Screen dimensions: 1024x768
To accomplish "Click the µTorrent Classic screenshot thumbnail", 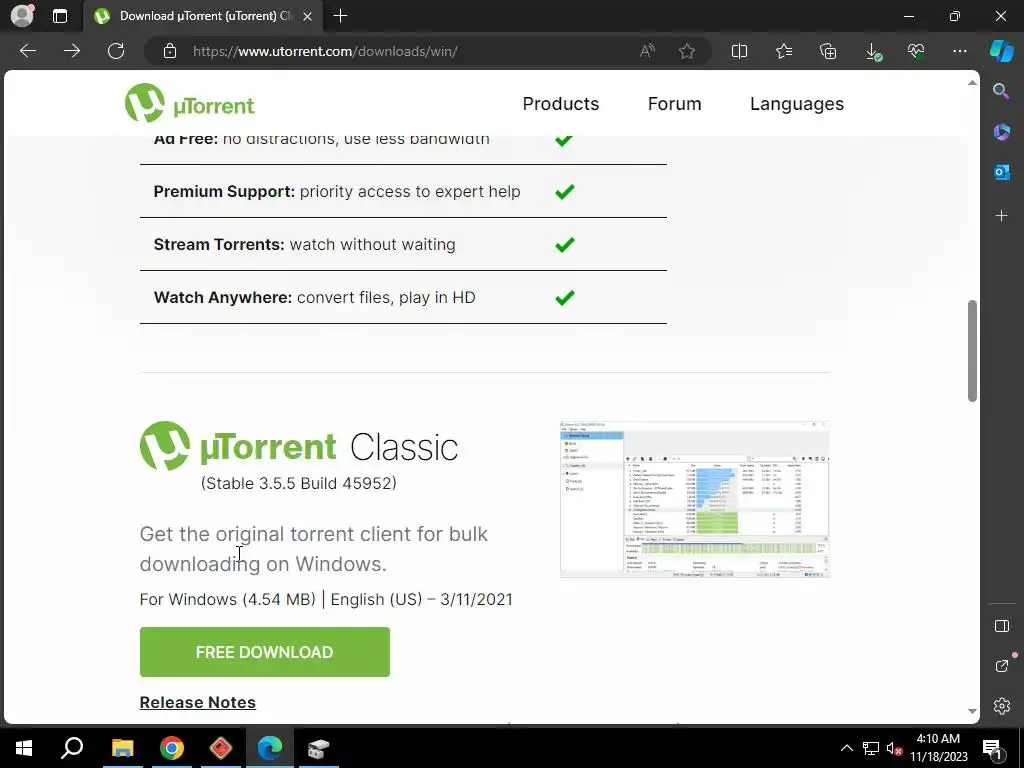I will point(694,500).
